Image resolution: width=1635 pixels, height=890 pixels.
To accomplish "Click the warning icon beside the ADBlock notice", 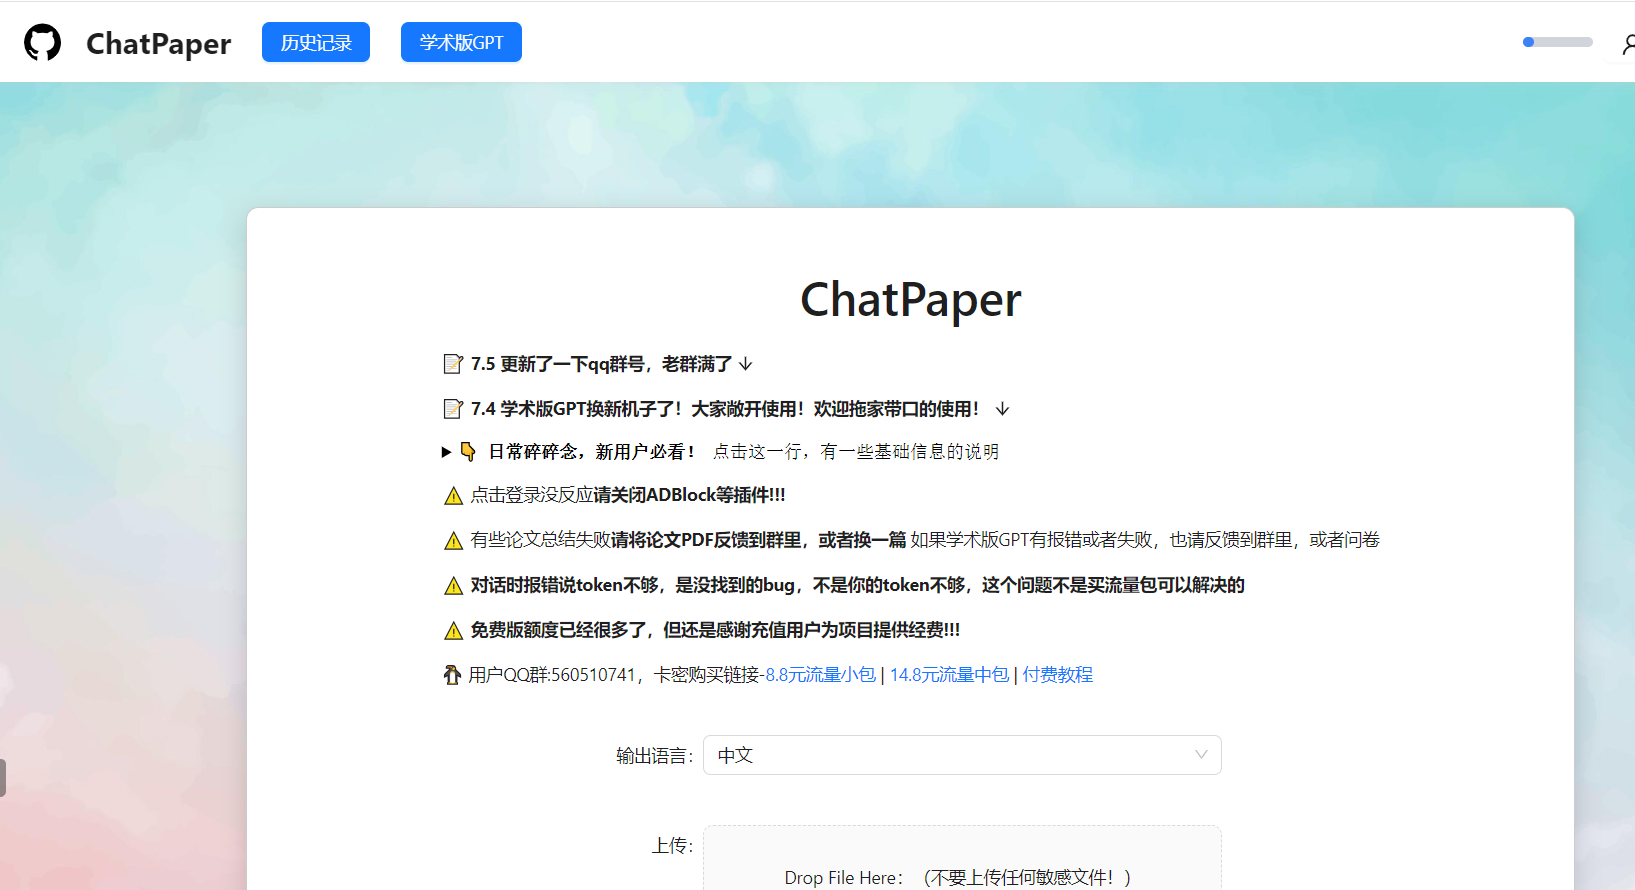I will (453, 496).
